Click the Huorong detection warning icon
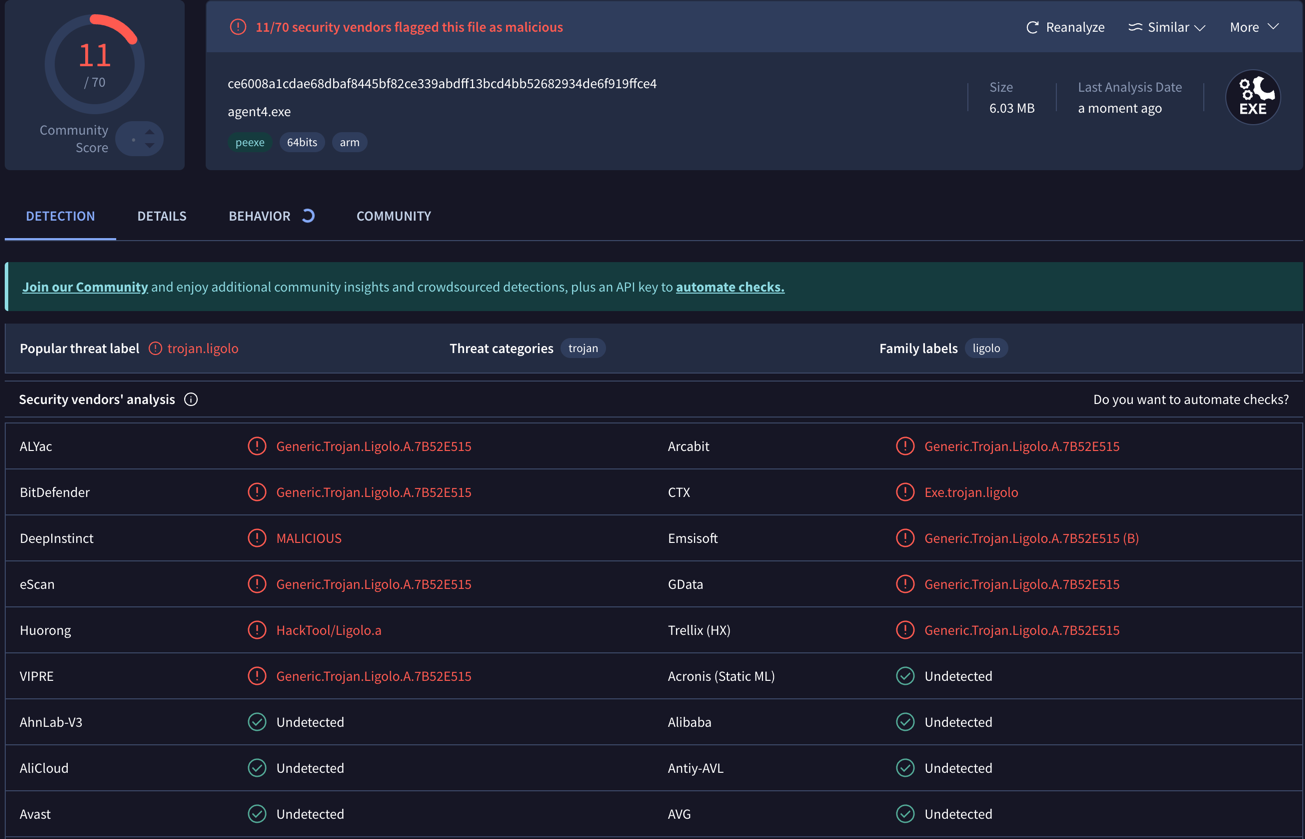Image resolution: width=1305 pixels, height=839 pixels. [257, 630]
